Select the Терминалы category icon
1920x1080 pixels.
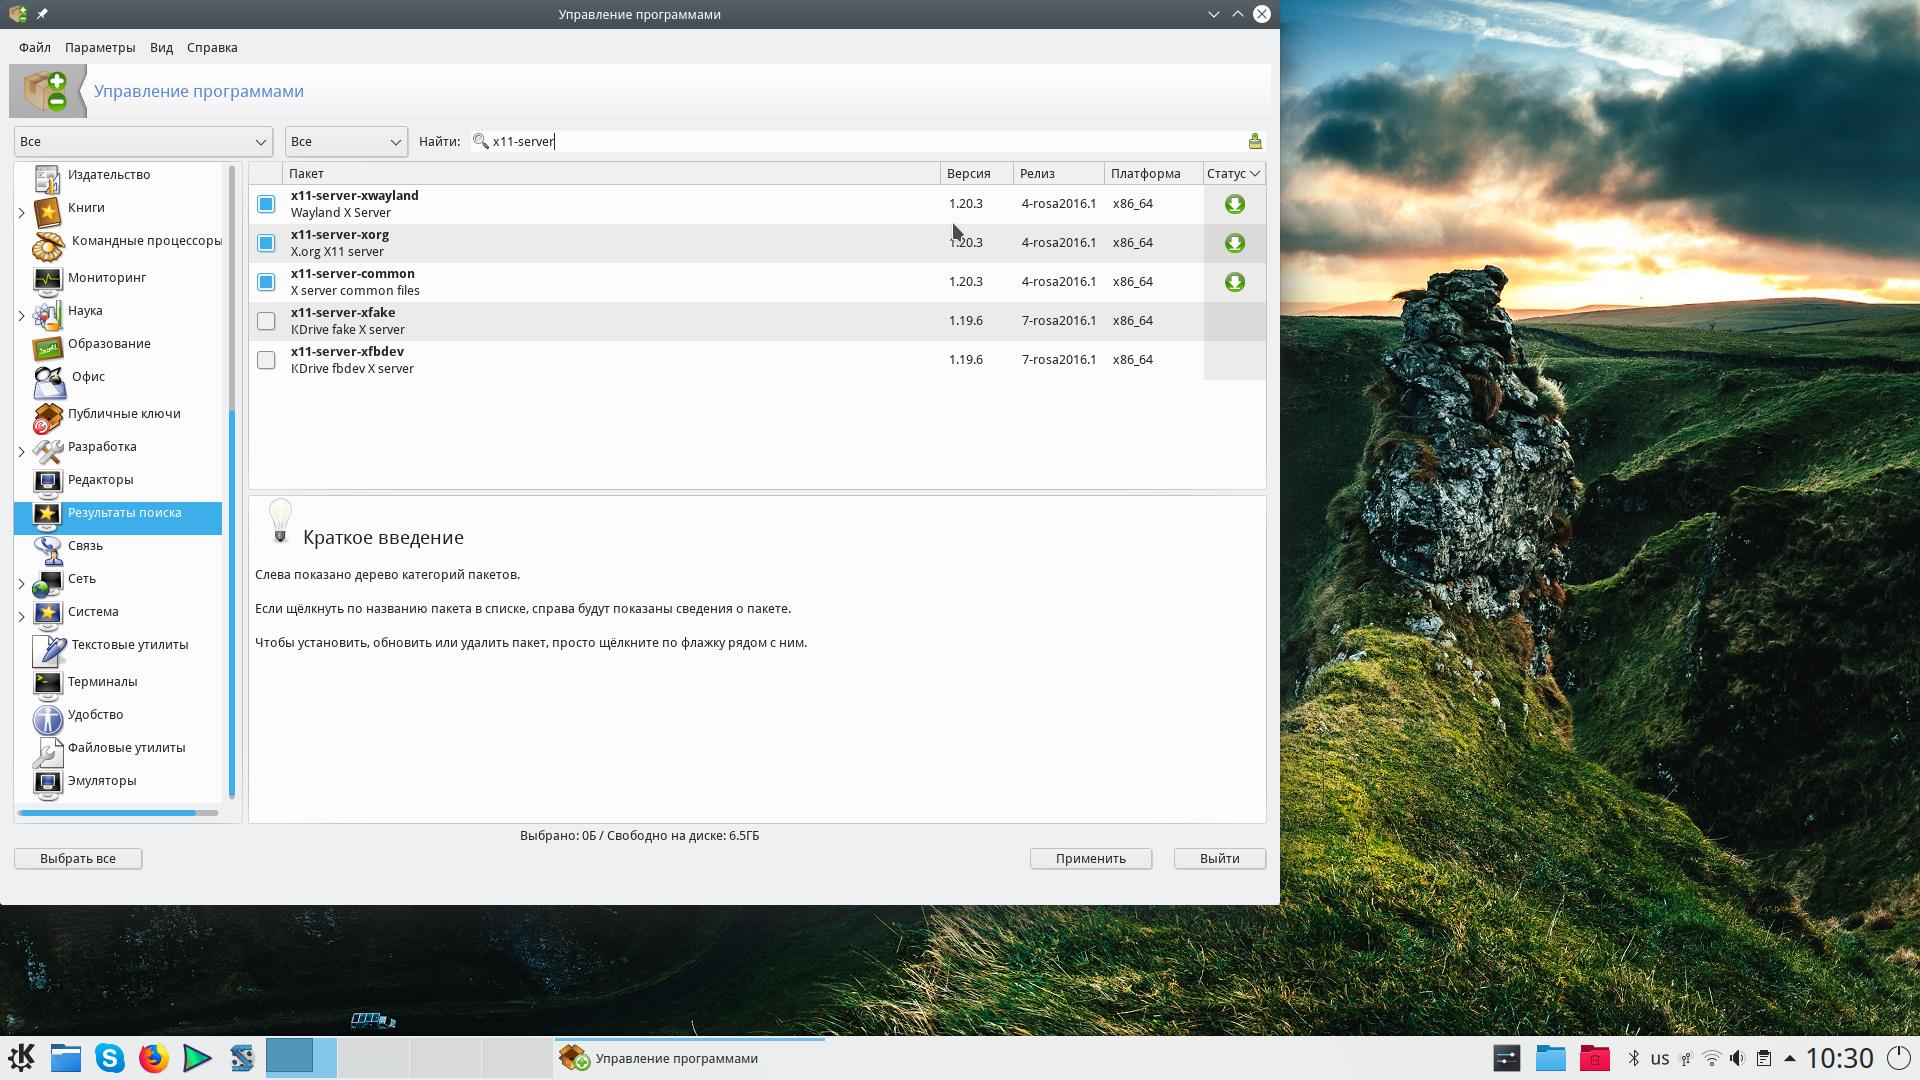[47, 683]
